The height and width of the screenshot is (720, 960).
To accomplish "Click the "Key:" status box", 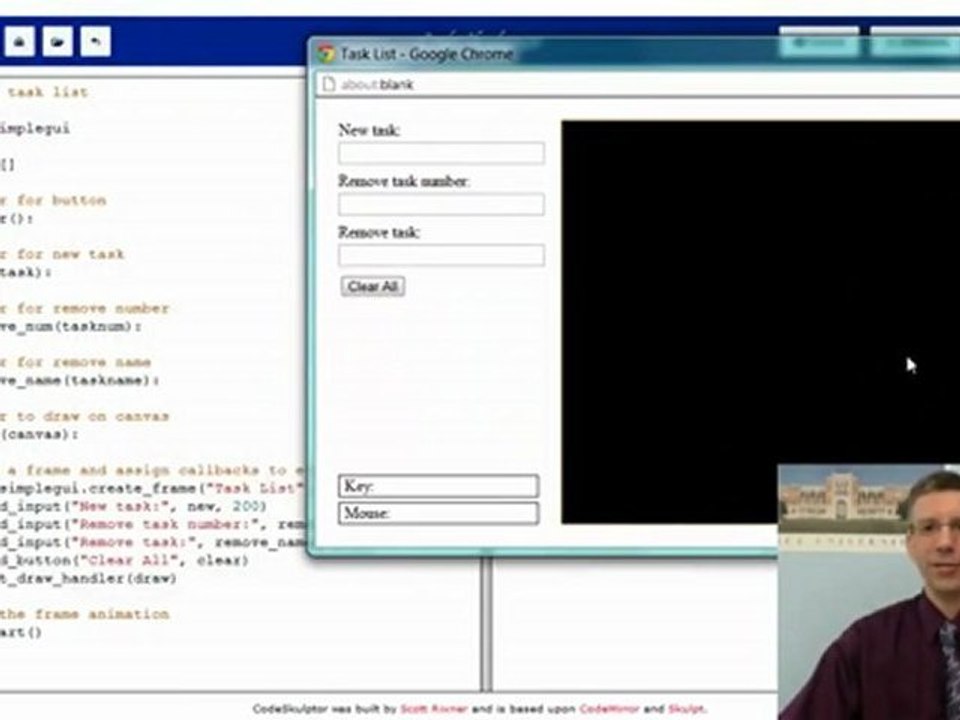I will (438, 486).
